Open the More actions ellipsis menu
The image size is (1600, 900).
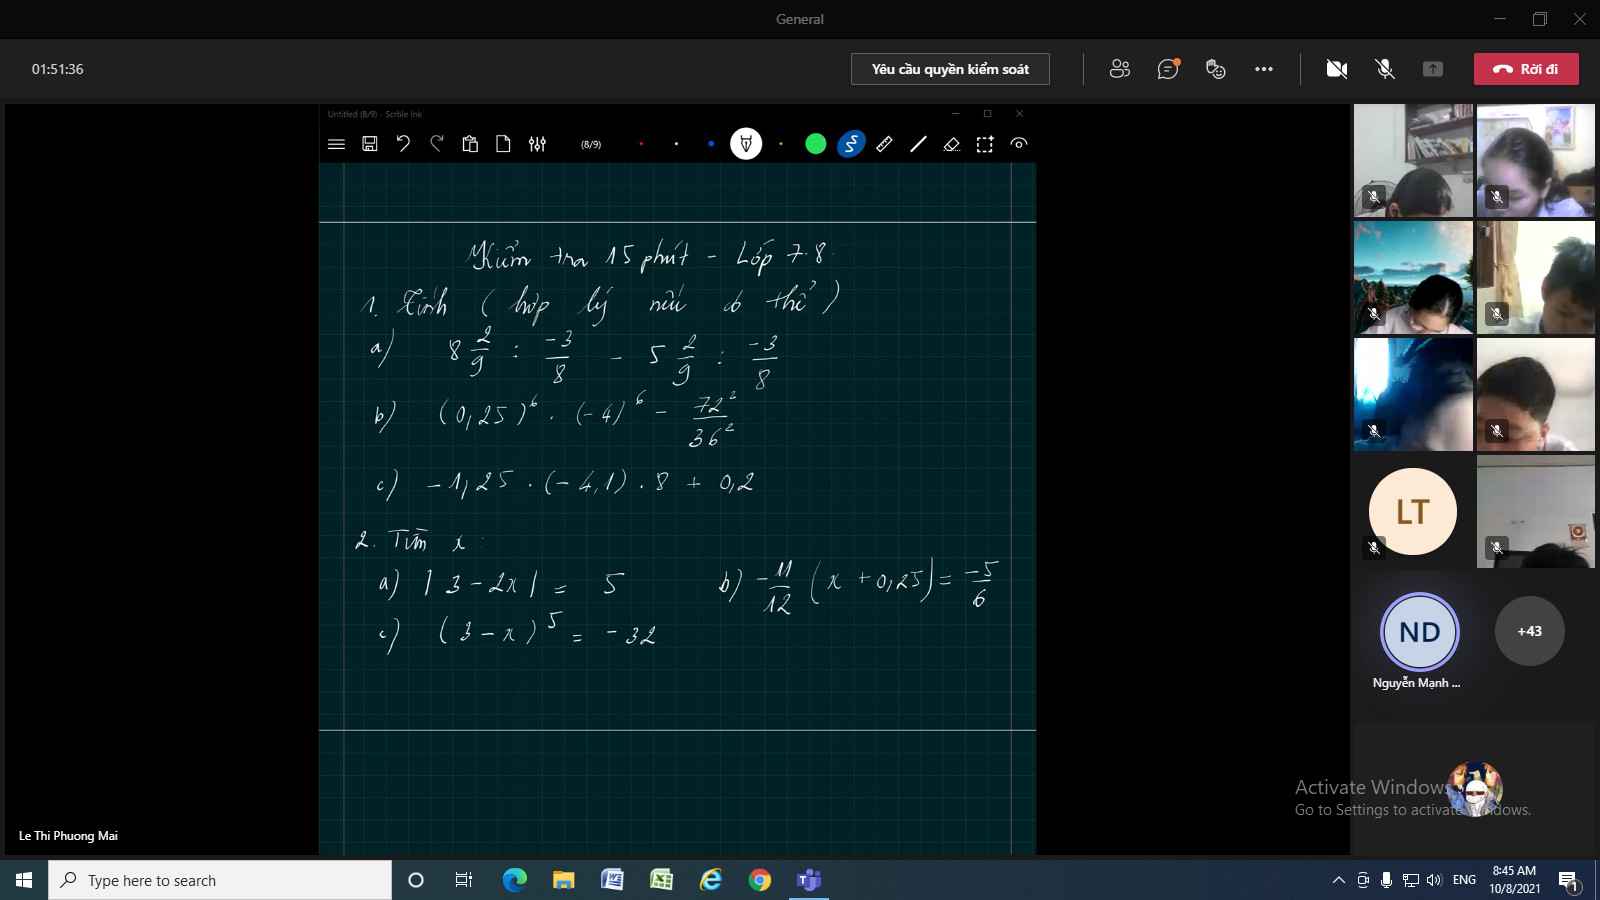(x=1264, y=69)
